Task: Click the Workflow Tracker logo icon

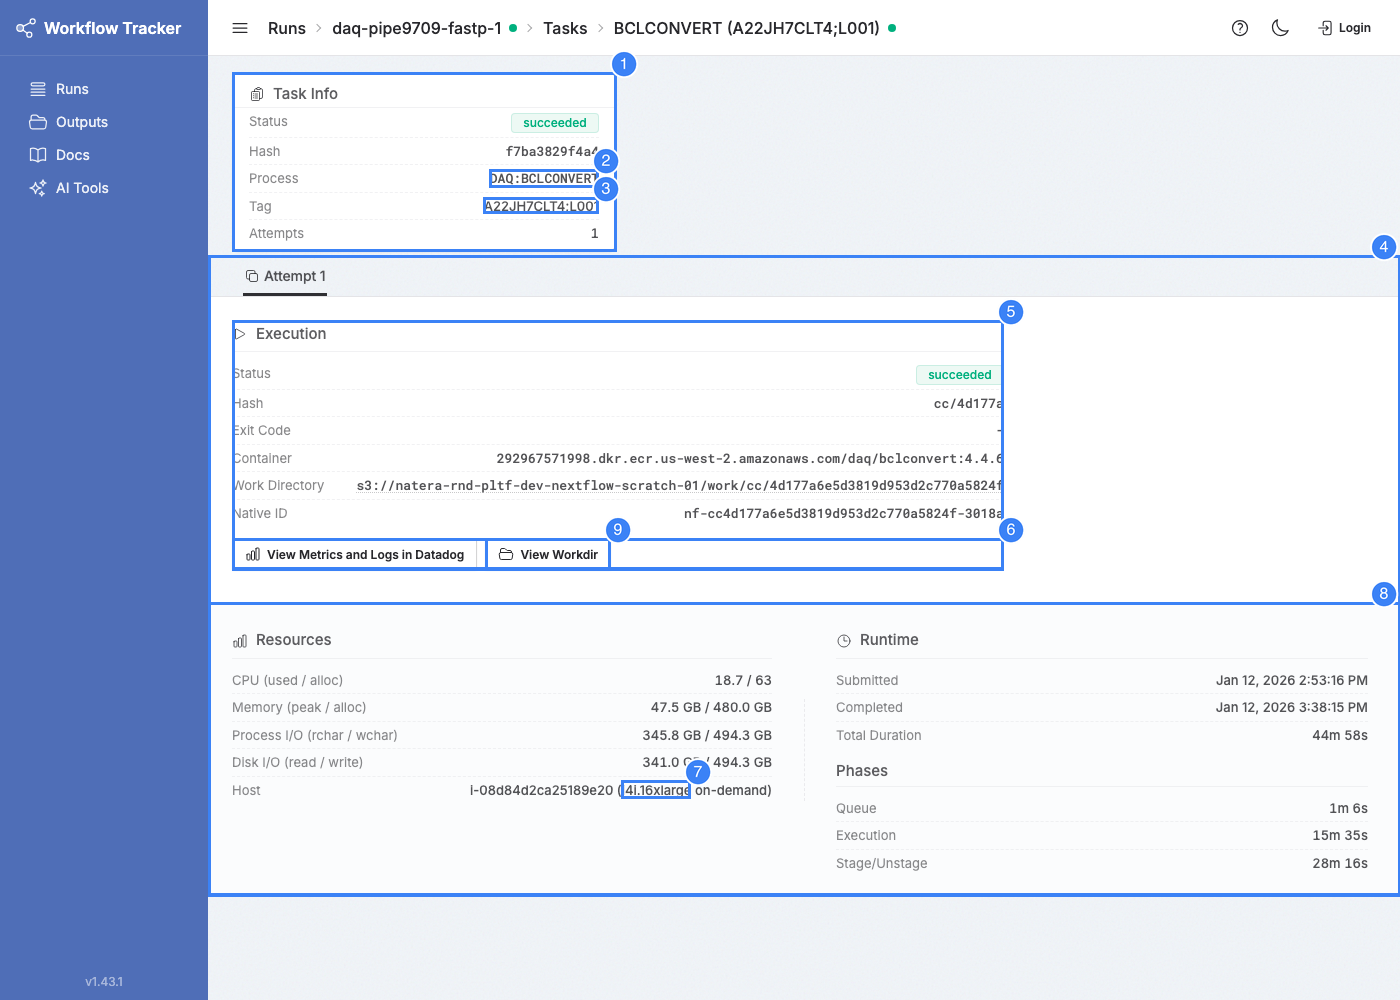Action: coord(25,28)
